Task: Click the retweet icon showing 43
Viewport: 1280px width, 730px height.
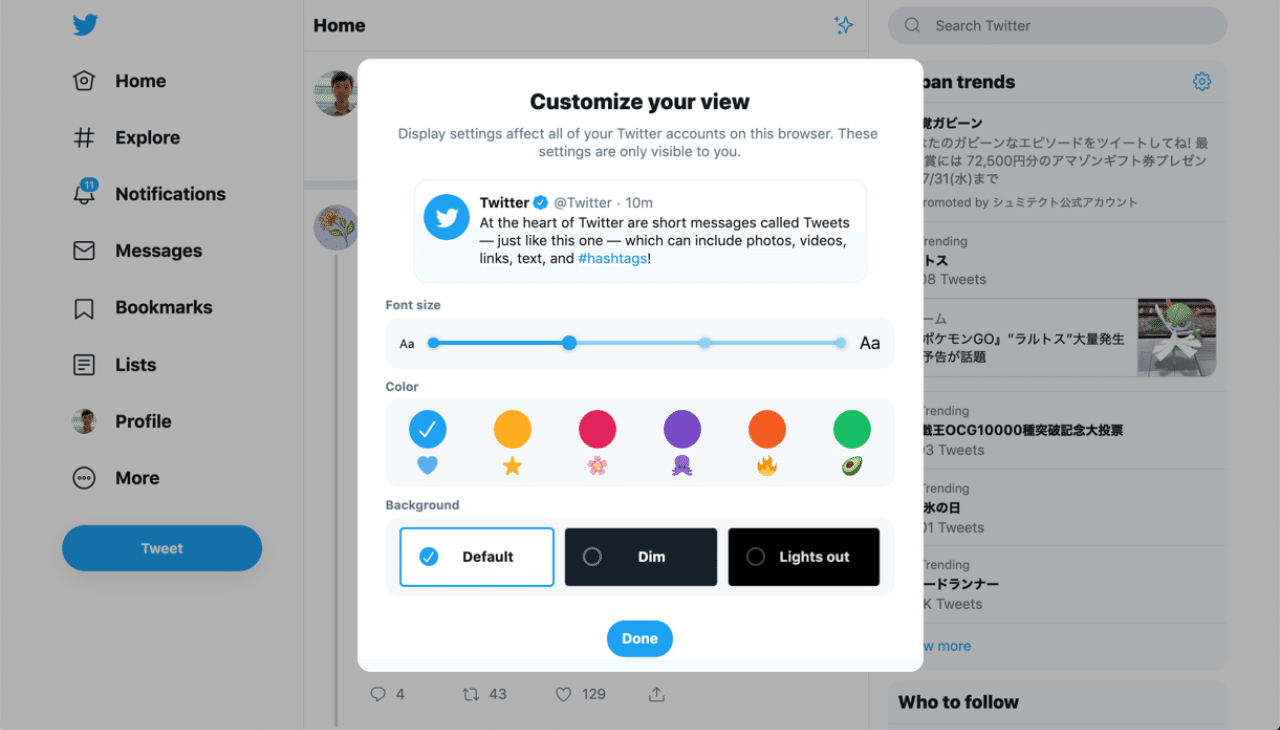Action: [470, 694]
